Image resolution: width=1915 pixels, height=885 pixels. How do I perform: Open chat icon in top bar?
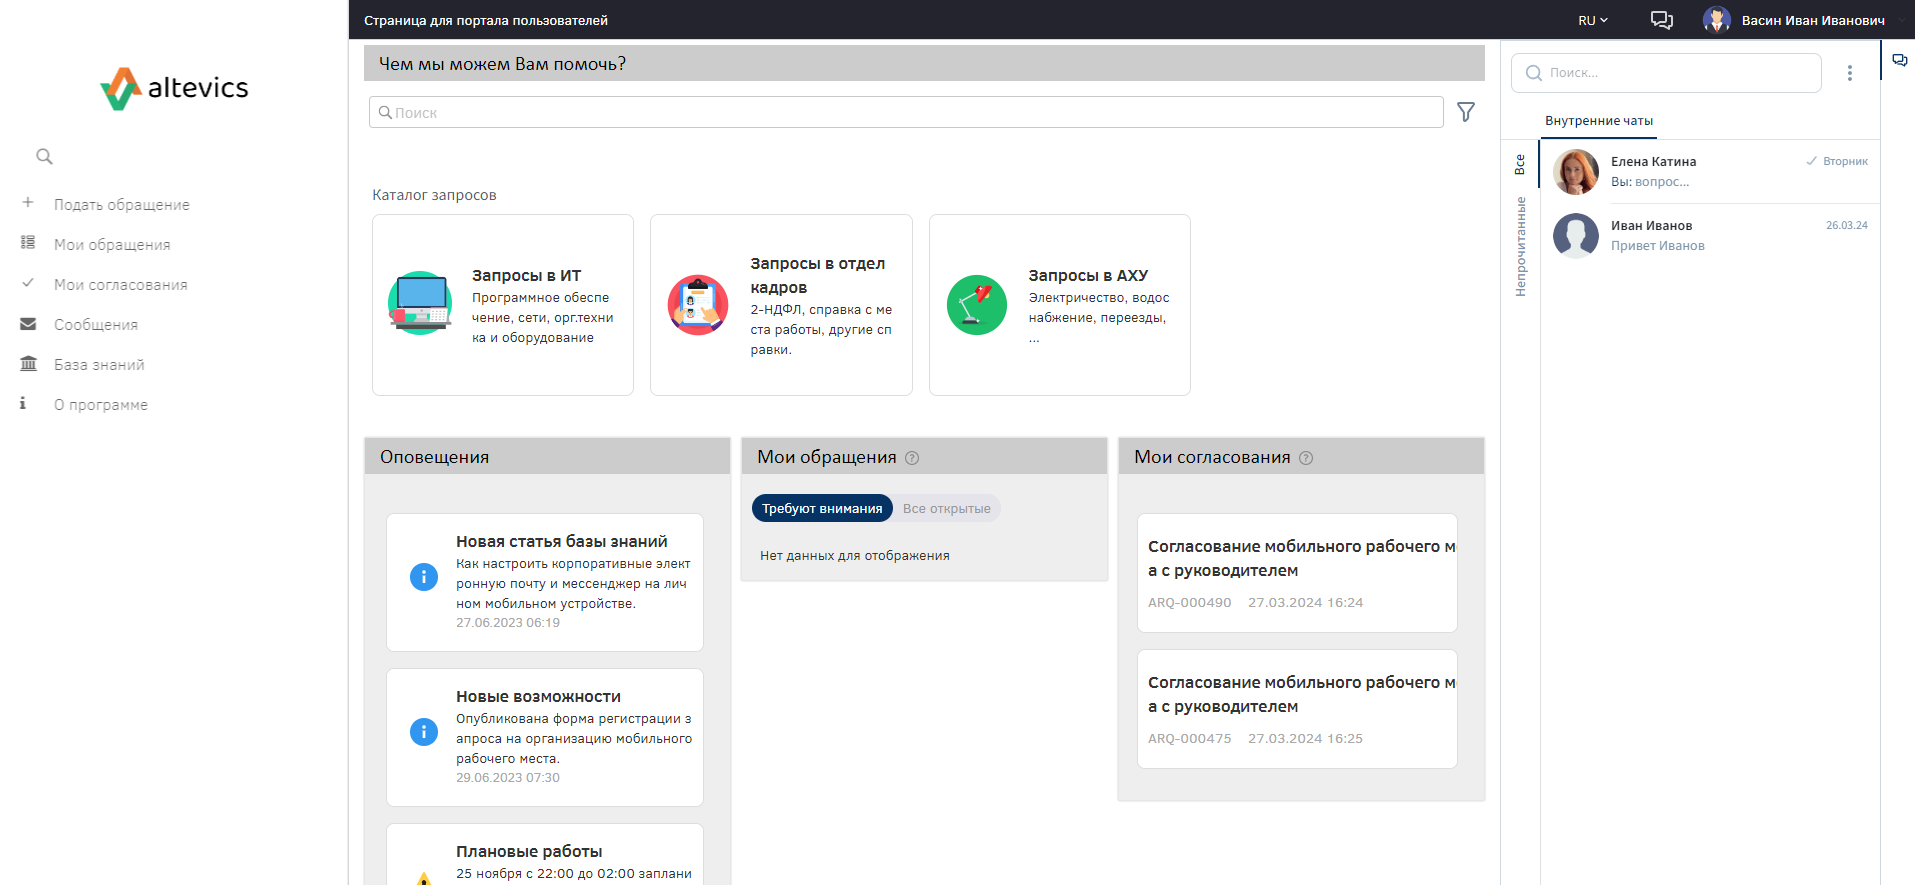coord(1661,20)
